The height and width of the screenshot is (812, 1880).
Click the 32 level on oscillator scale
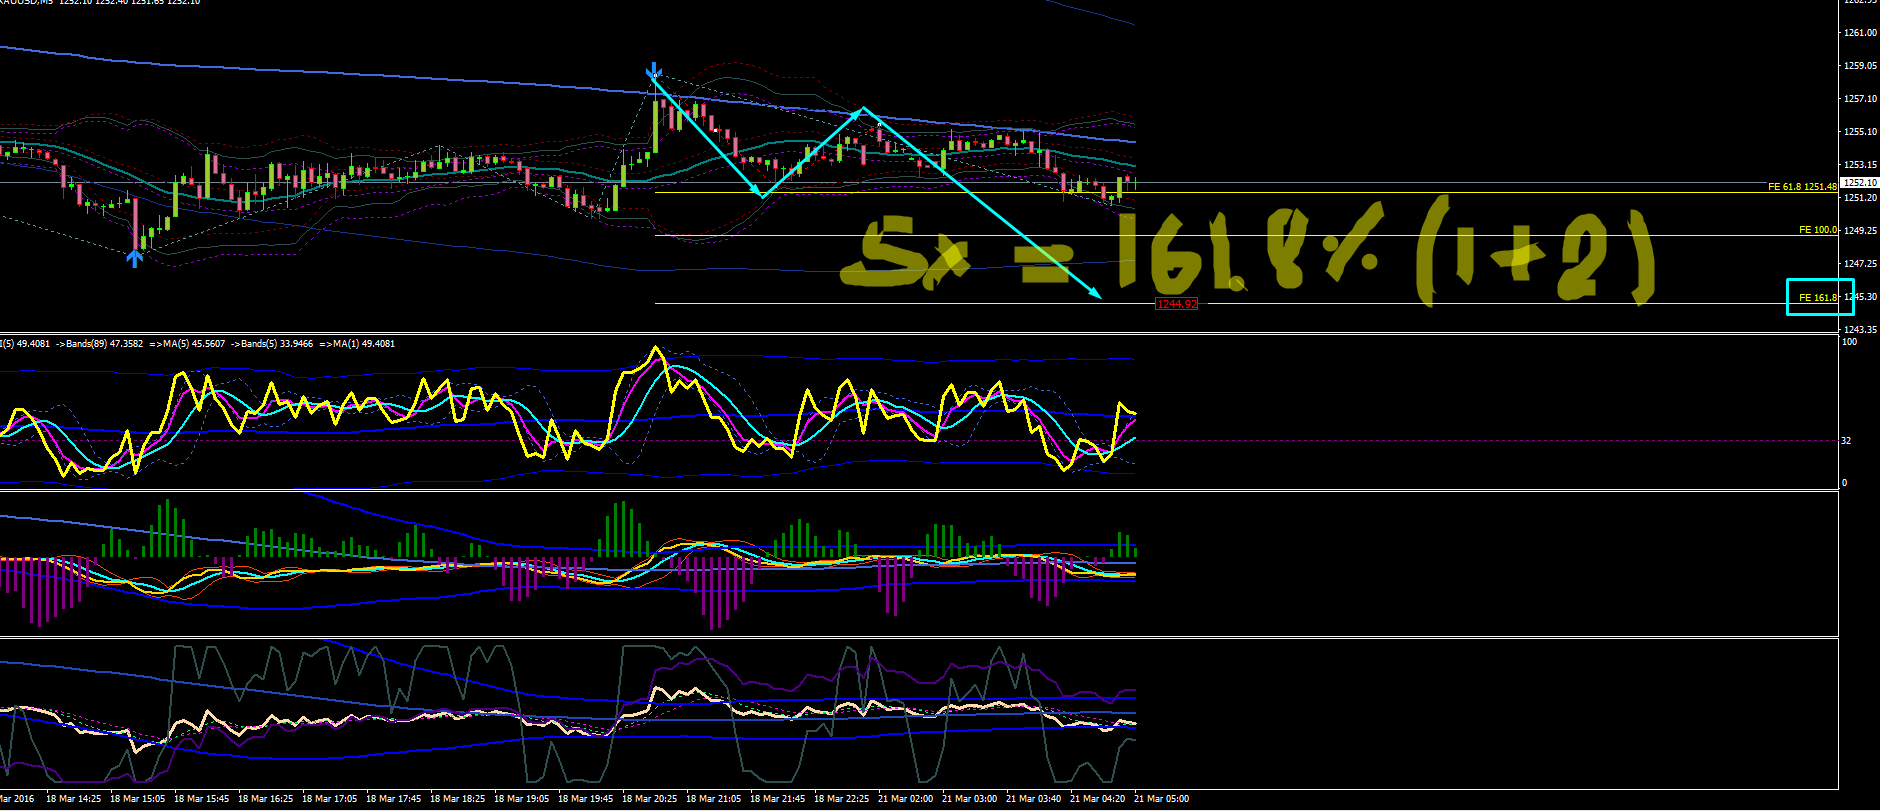(1847, 441)
